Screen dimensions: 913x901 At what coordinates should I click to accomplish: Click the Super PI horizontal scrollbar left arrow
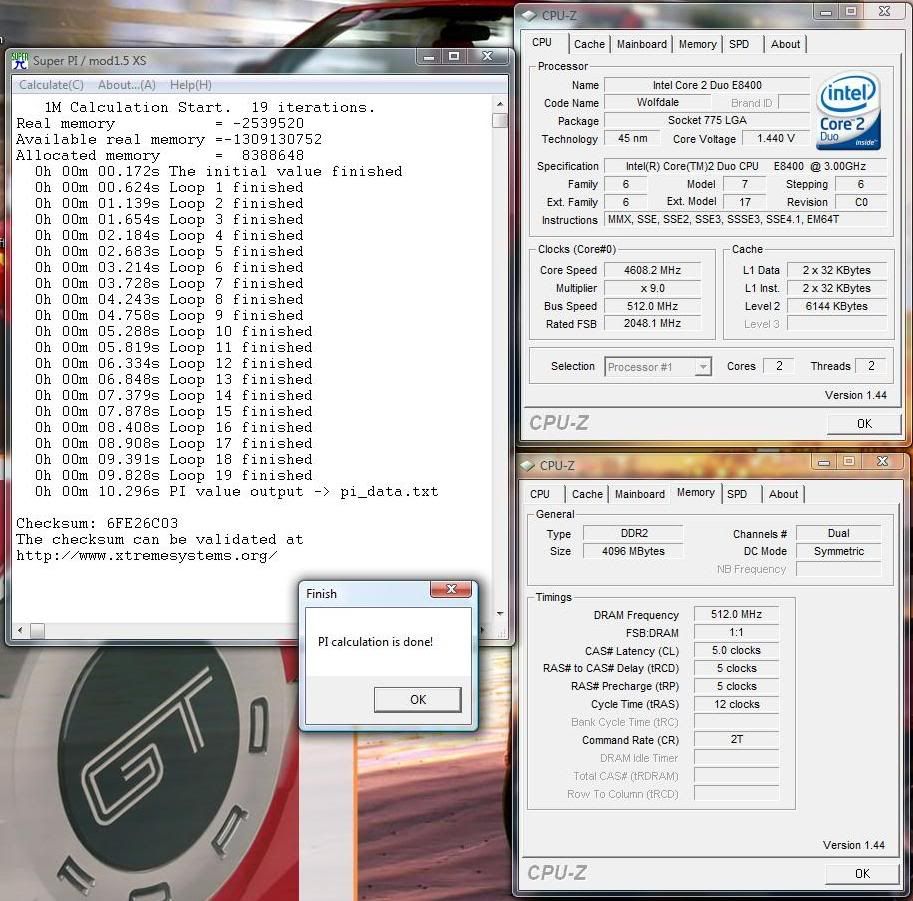coord(20,630)
